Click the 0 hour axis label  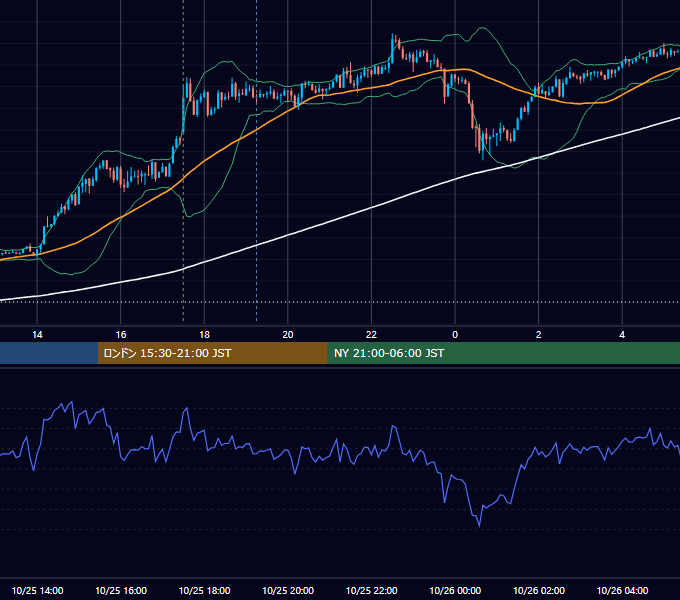click(455, 335)
